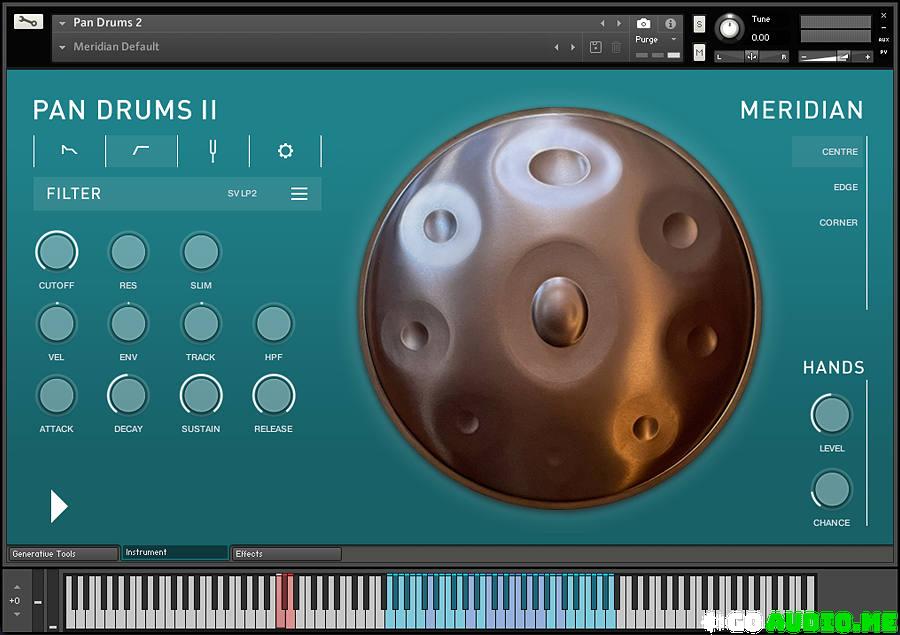Click the VEL knob
The width and height of the screenshot is (900, 635).
(x=56, y=324)
